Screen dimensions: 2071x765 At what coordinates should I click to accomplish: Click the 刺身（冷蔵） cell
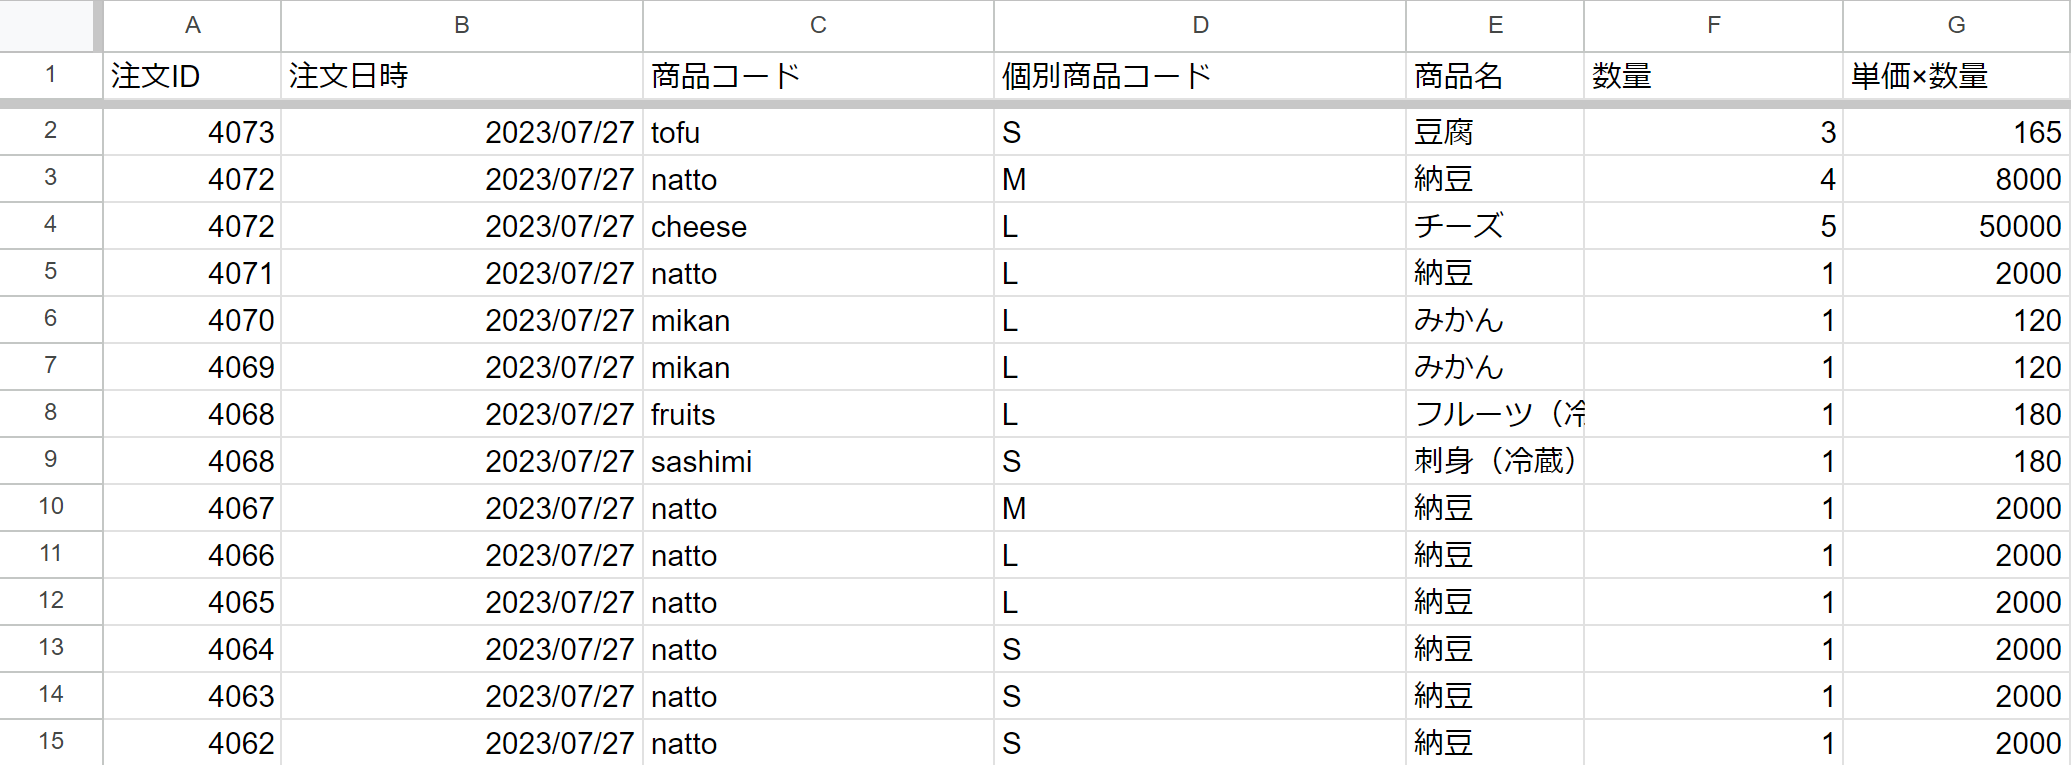[x=1495, y=461]
